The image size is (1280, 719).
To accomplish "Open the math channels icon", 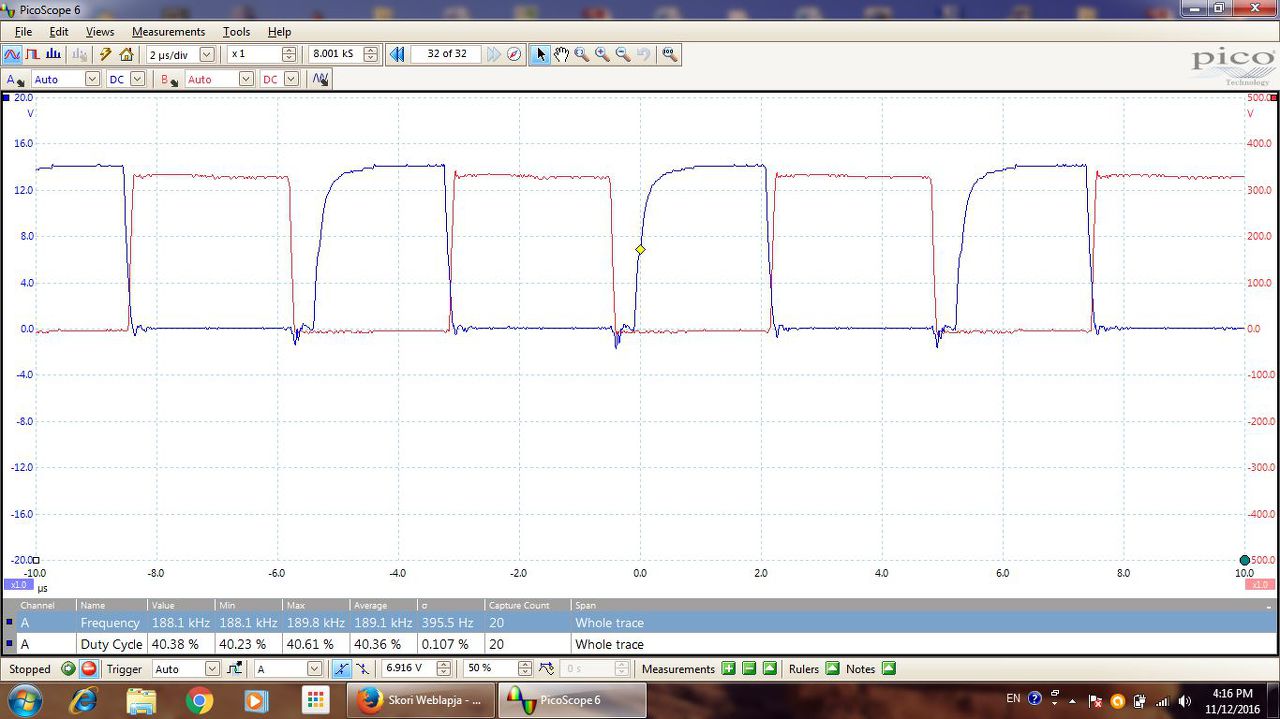I will pos(320,79).
